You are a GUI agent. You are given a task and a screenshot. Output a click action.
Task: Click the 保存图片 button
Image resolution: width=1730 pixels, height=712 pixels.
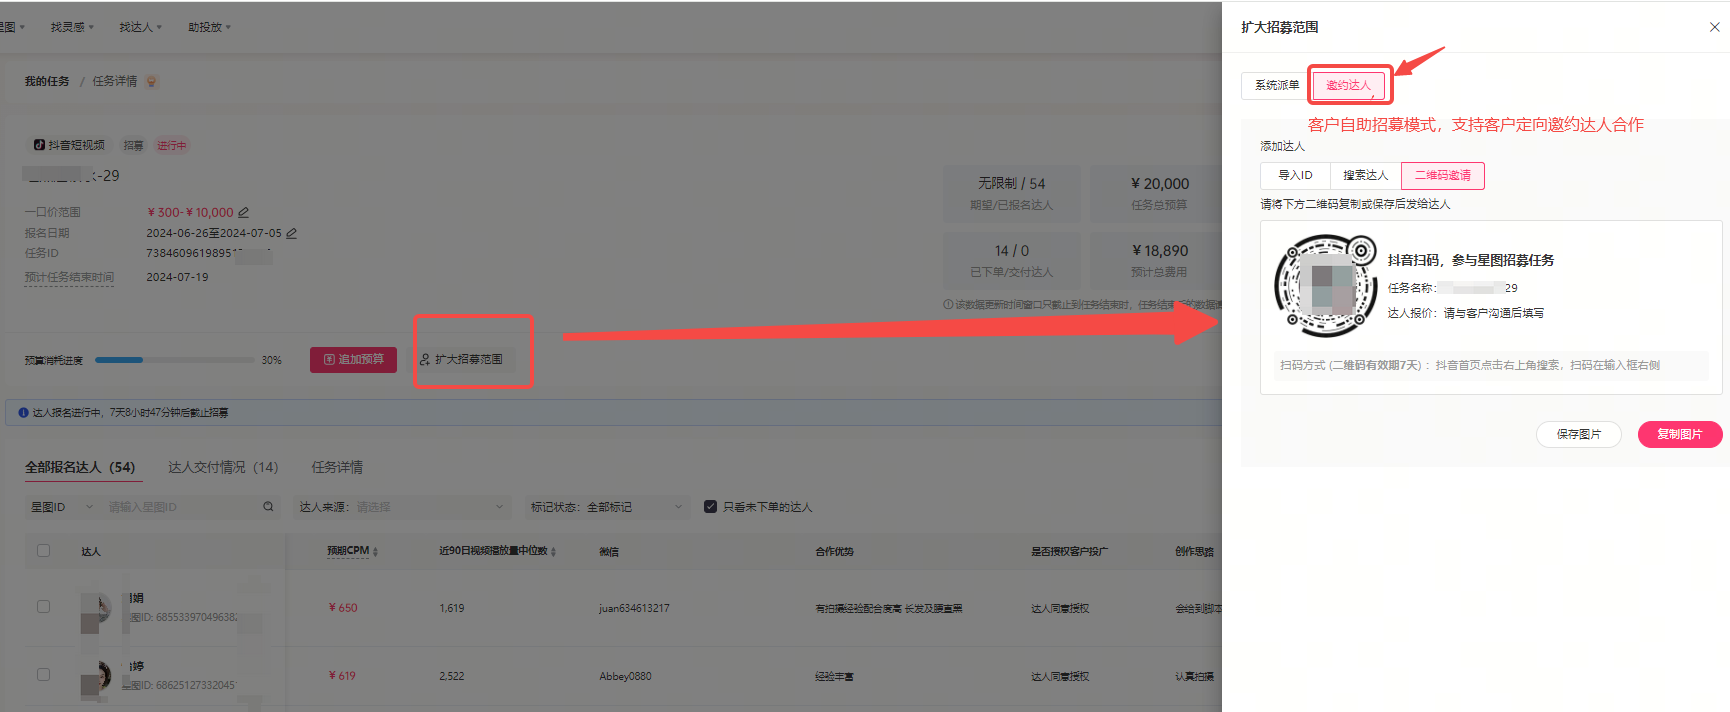click(1579, 434)
